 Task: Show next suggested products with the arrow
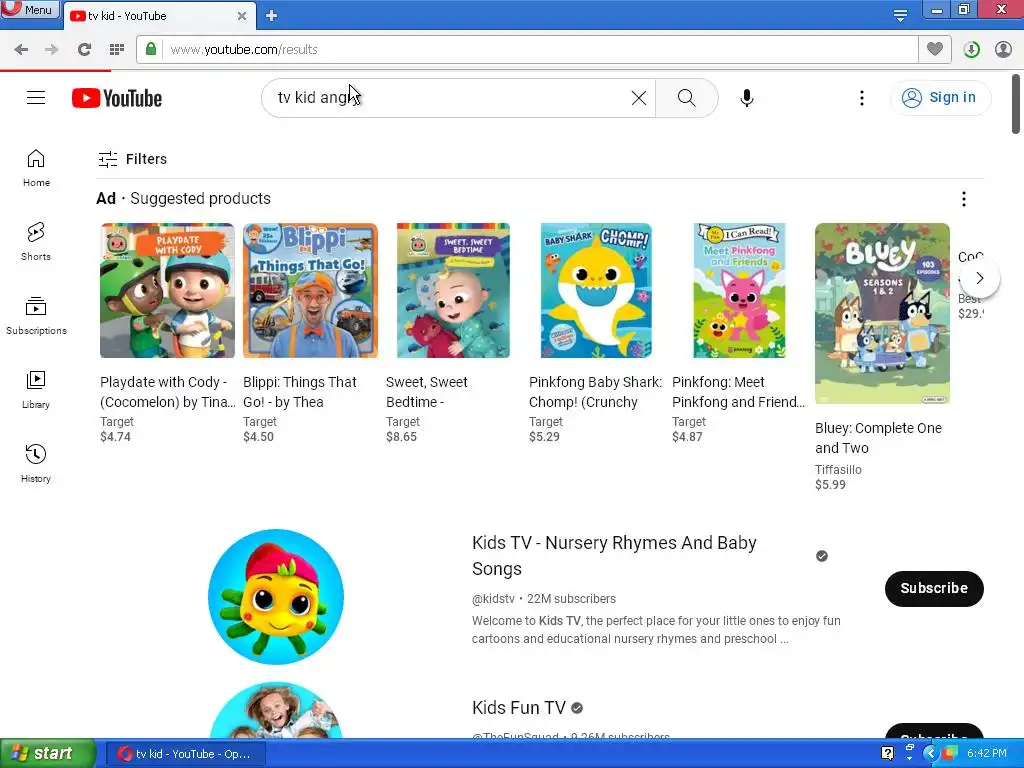coord(979,278)
